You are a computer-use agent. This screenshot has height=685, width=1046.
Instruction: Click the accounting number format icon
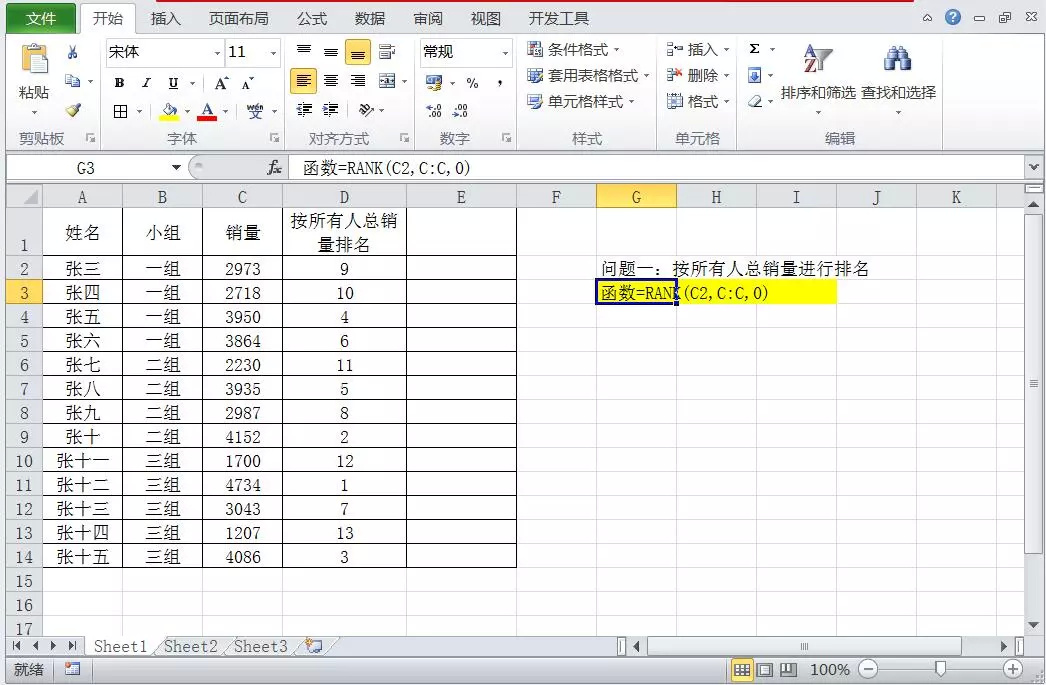point(434,83)
